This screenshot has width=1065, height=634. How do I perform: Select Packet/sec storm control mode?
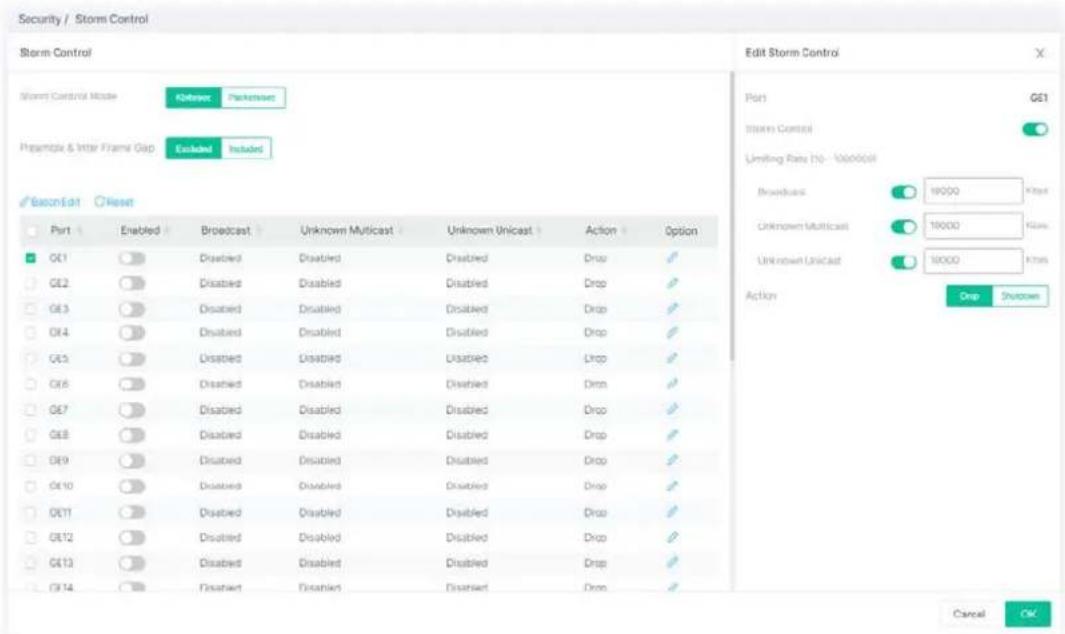(x=253, y=97)
